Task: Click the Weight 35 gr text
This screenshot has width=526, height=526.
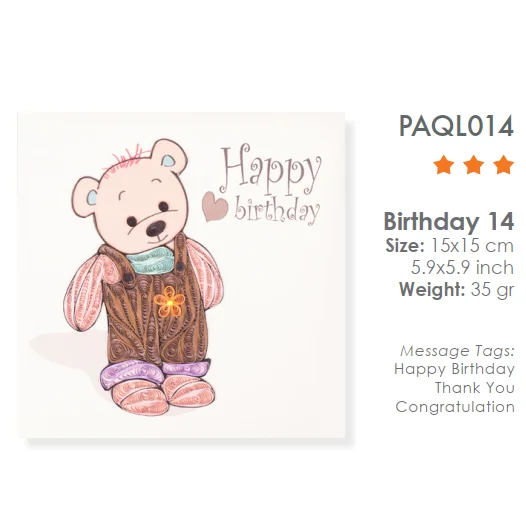Action: (x=457, y=290)
